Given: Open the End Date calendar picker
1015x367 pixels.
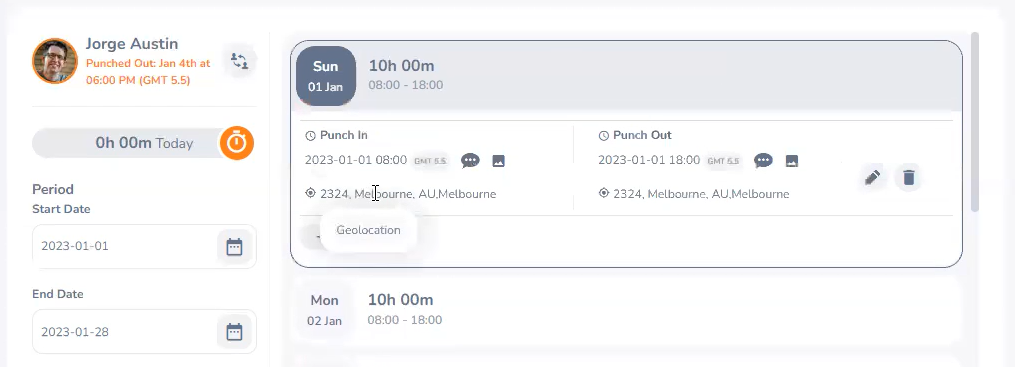Looking at the screenshot, I should (234, 332).
